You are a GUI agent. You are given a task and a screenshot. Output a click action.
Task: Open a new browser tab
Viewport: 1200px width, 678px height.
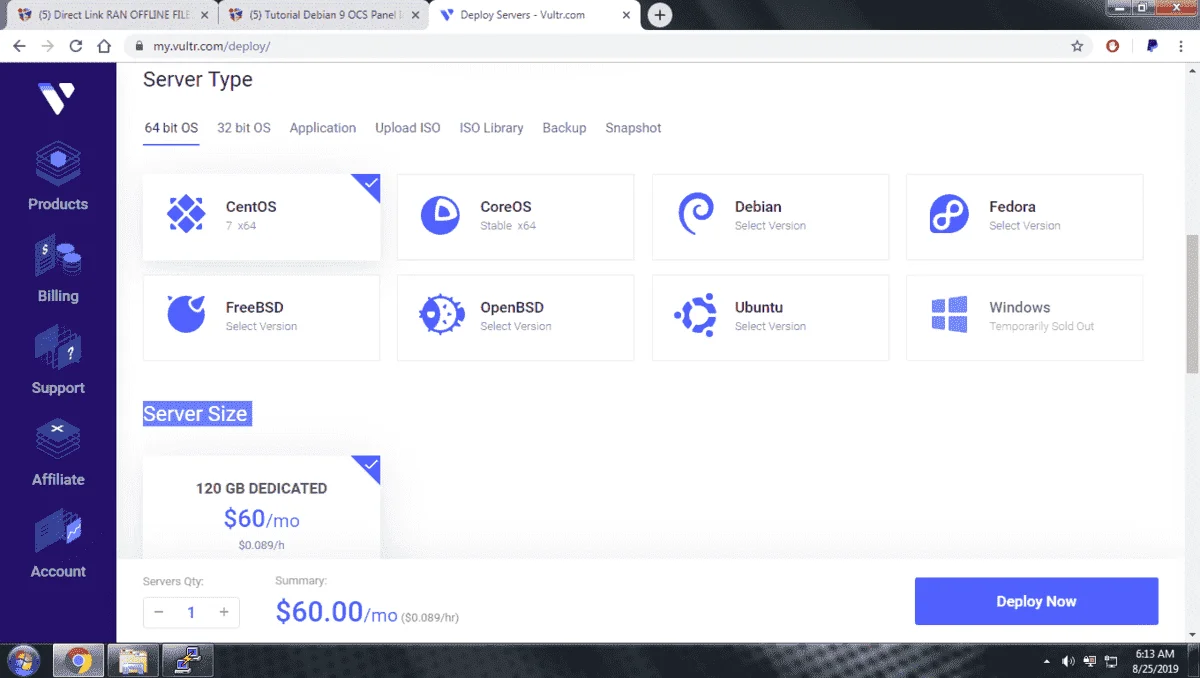pos(659,15)
